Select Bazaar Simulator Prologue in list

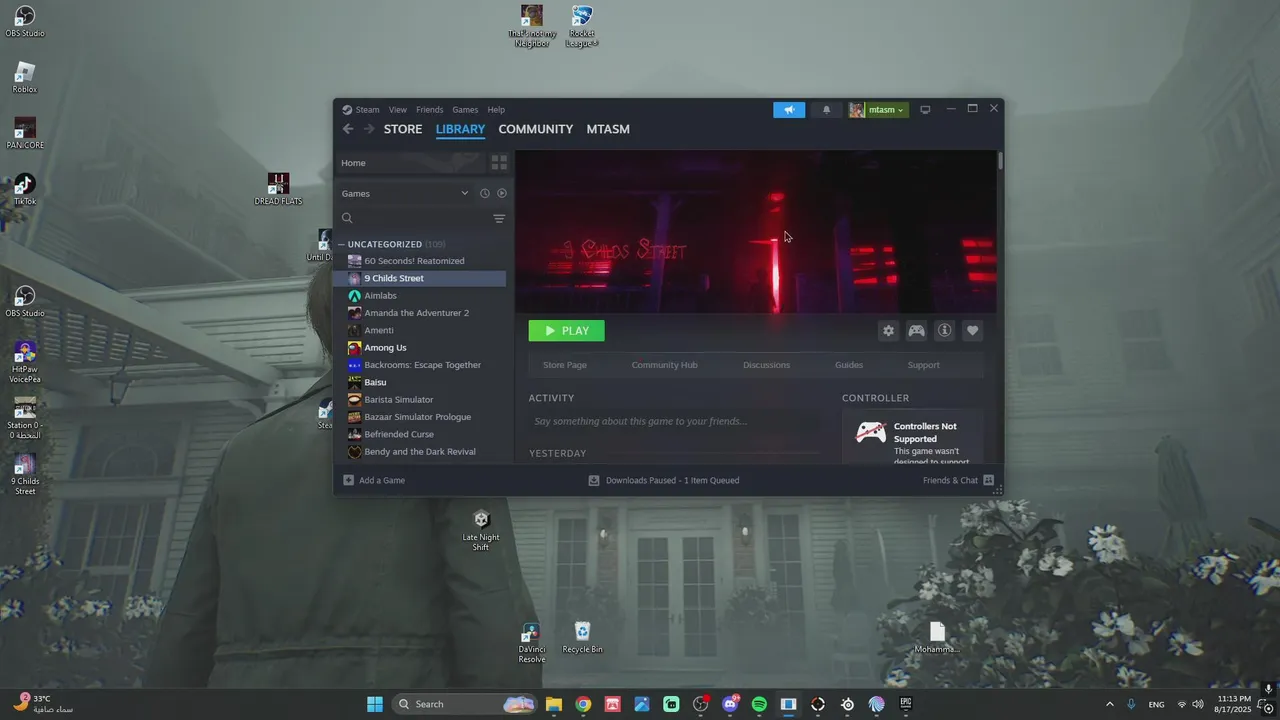420,417
